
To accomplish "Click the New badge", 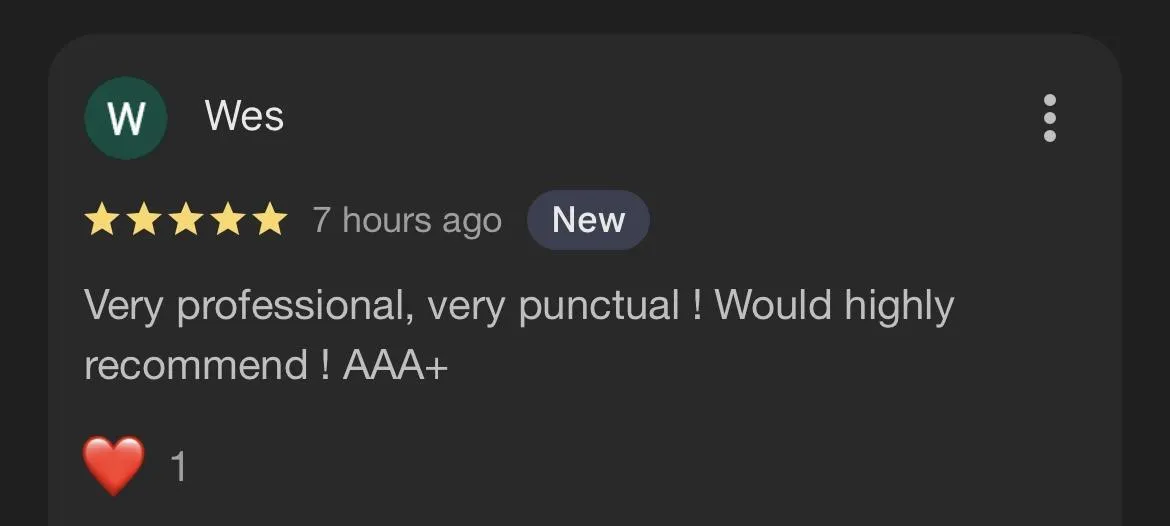I will click(x=588, y=220).
